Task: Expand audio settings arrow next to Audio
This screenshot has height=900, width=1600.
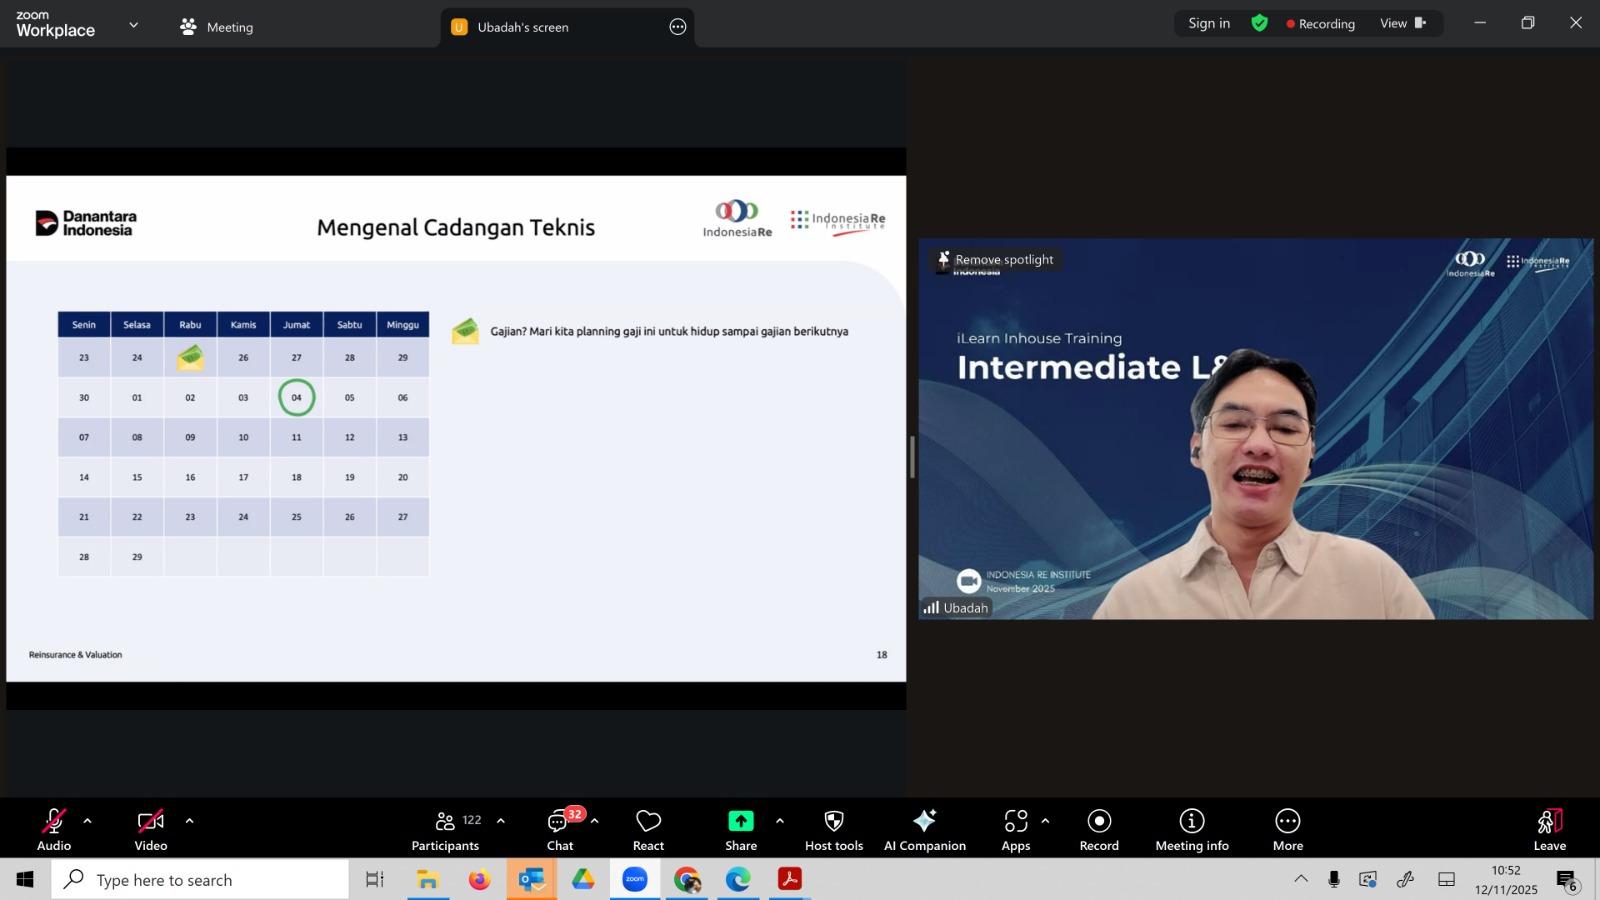Action: (88, 821)
